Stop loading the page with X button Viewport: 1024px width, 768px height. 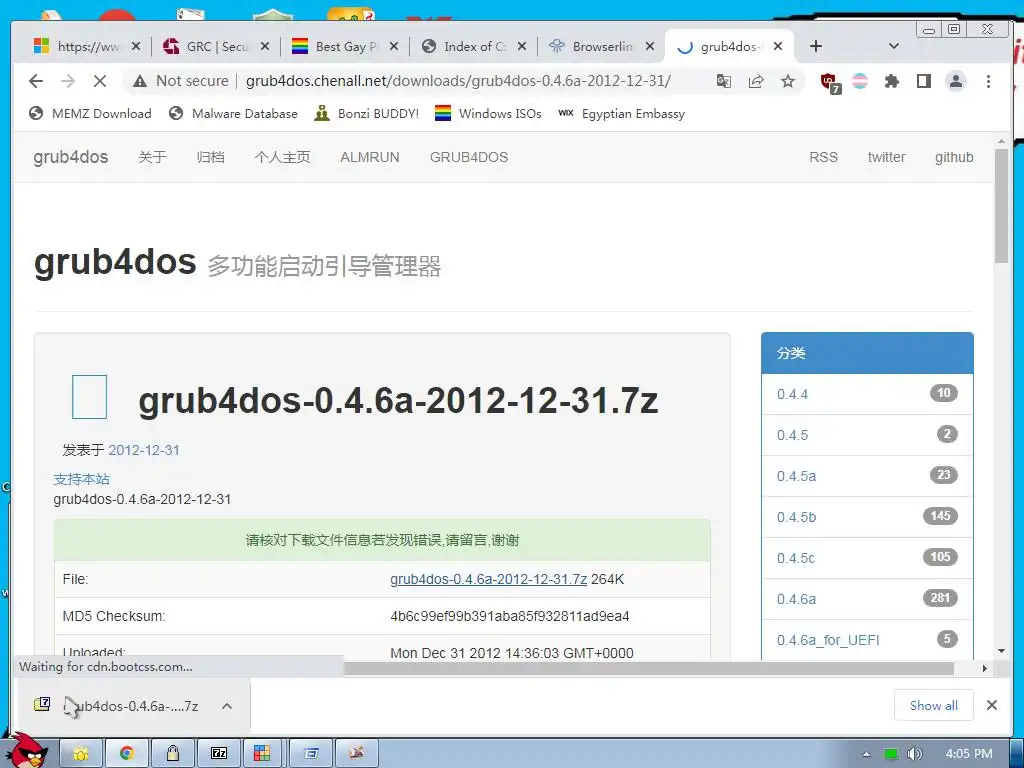(100, 81)
